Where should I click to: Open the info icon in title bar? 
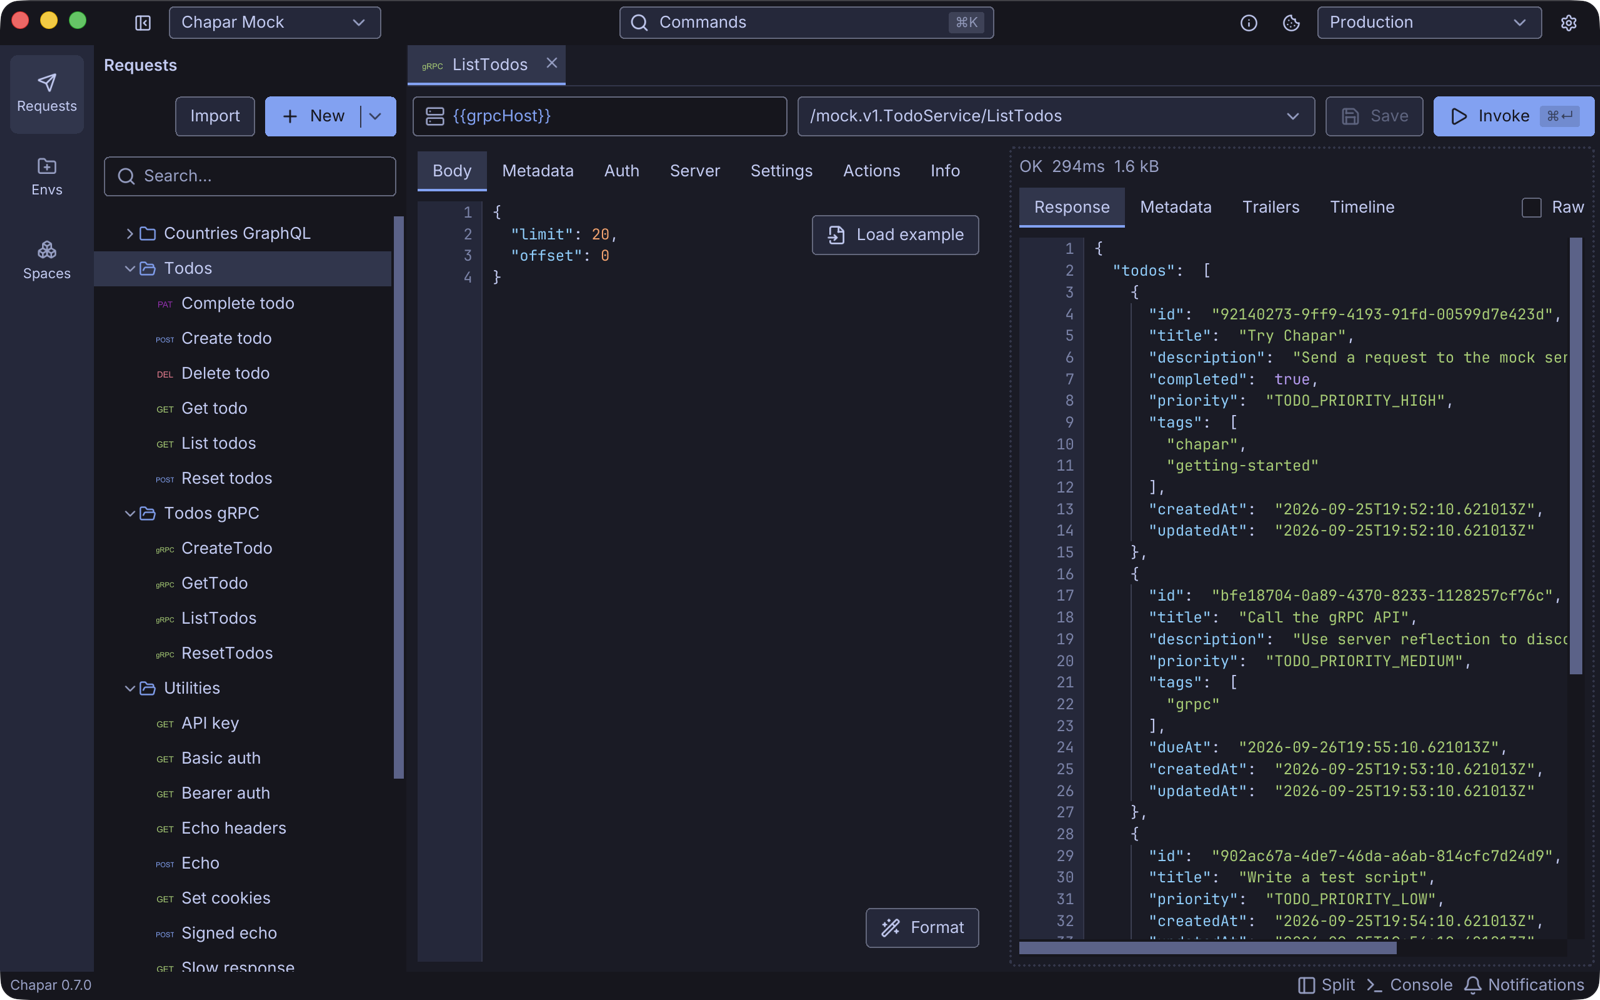(1249, 22)
